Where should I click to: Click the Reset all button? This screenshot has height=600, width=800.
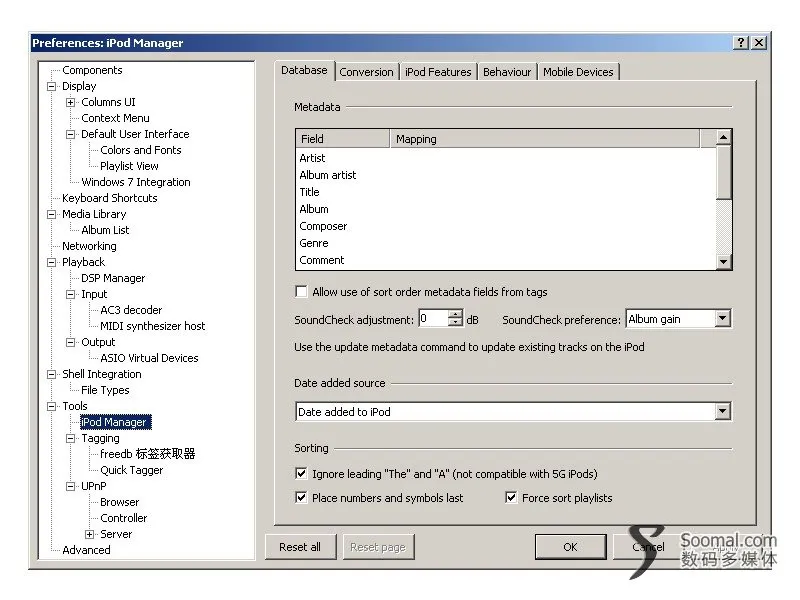(x=300, y=547)
